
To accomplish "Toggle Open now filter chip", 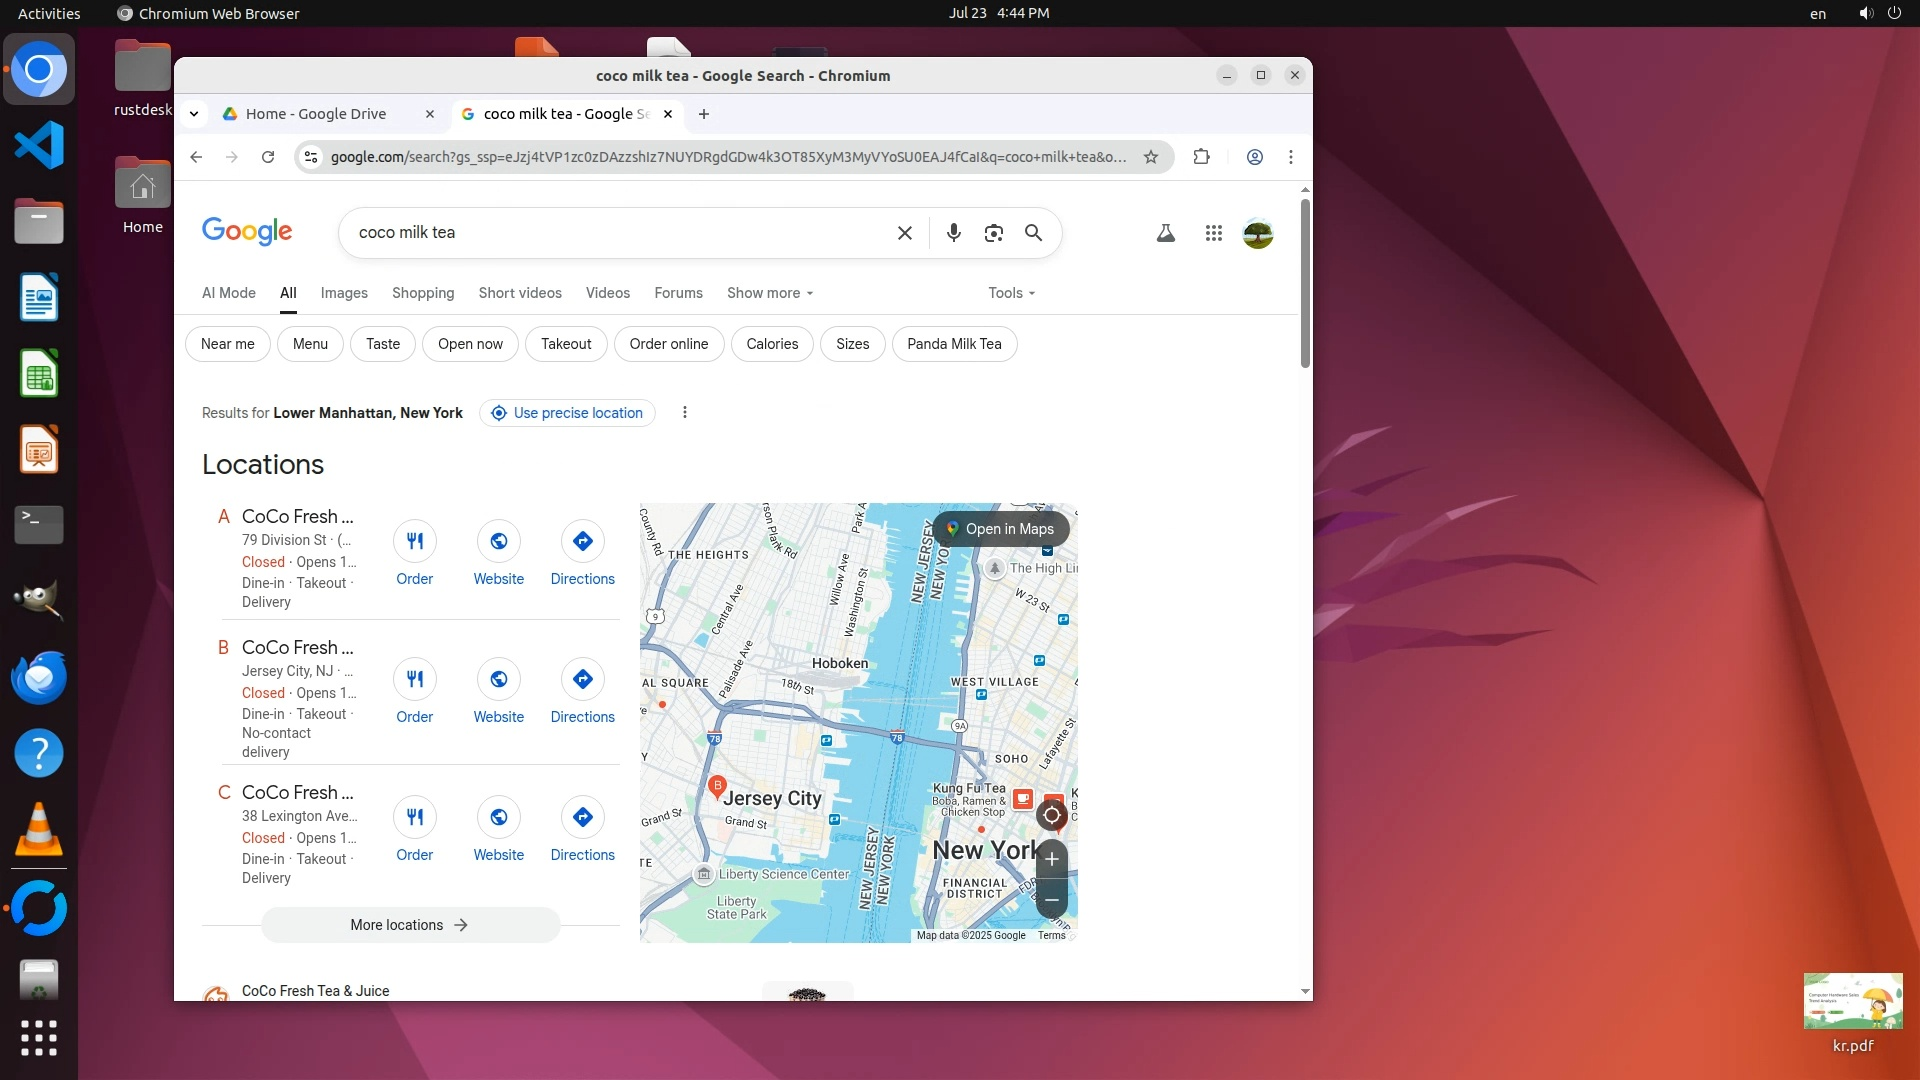I will tap(470, 344).
